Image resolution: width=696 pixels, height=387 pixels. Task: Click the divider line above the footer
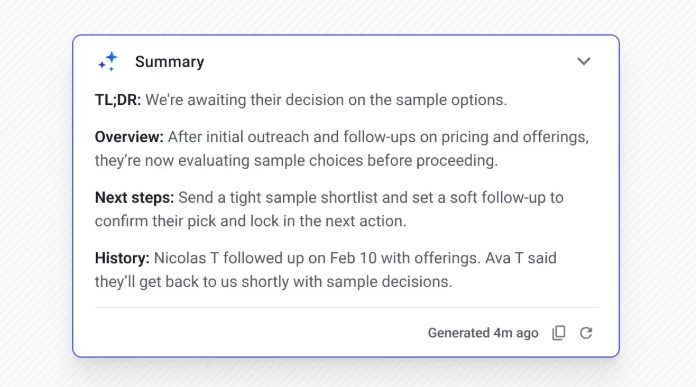coord(346,307)
